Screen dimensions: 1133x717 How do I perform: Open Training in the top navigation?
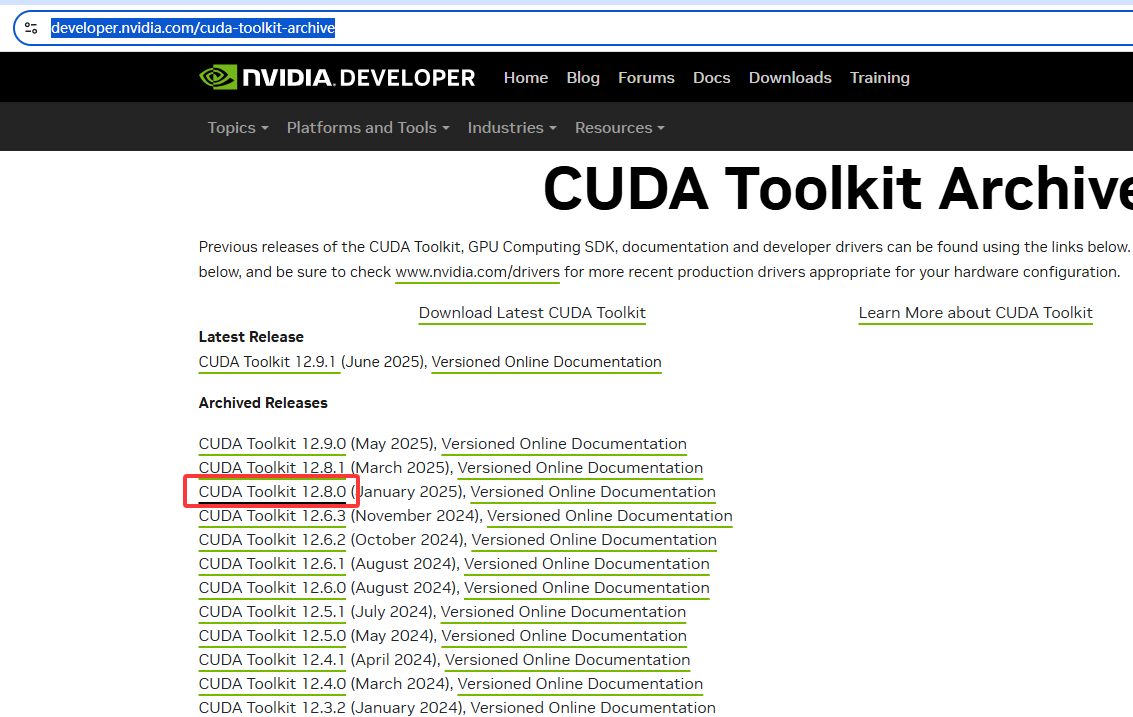coord(879,77)
